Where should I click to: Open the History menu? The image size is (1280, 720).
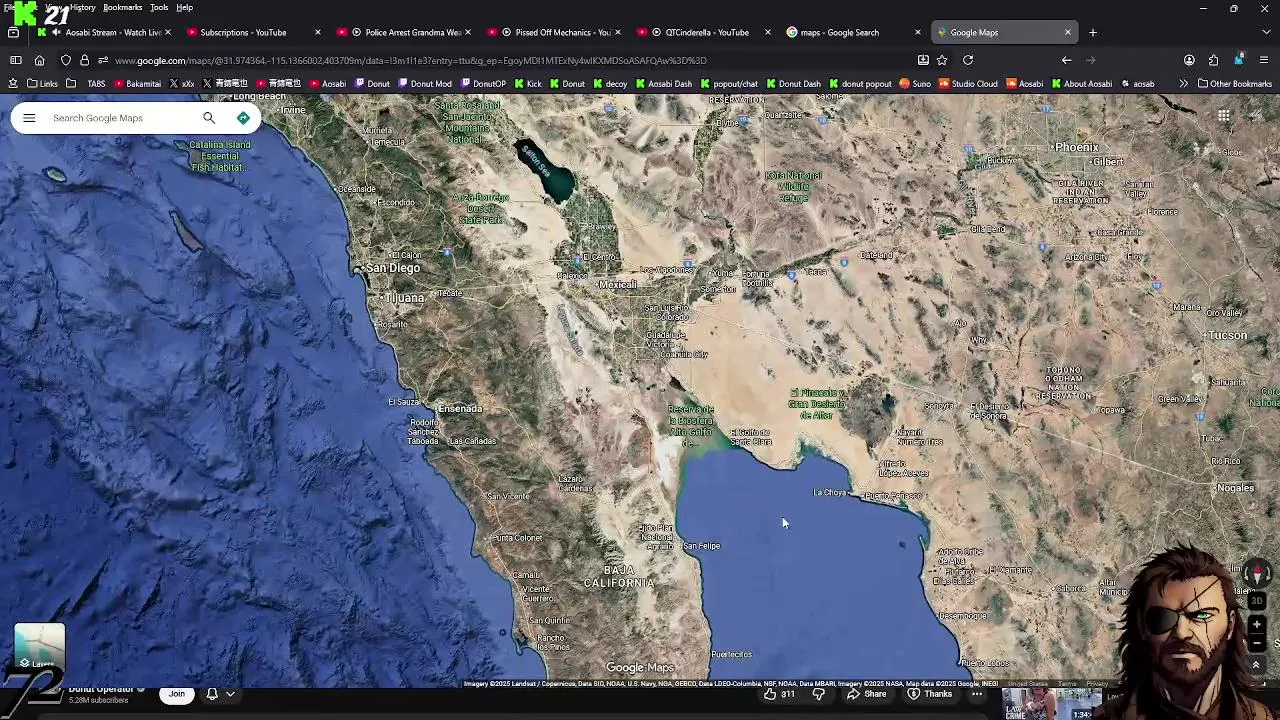click(x=83, y=8)
